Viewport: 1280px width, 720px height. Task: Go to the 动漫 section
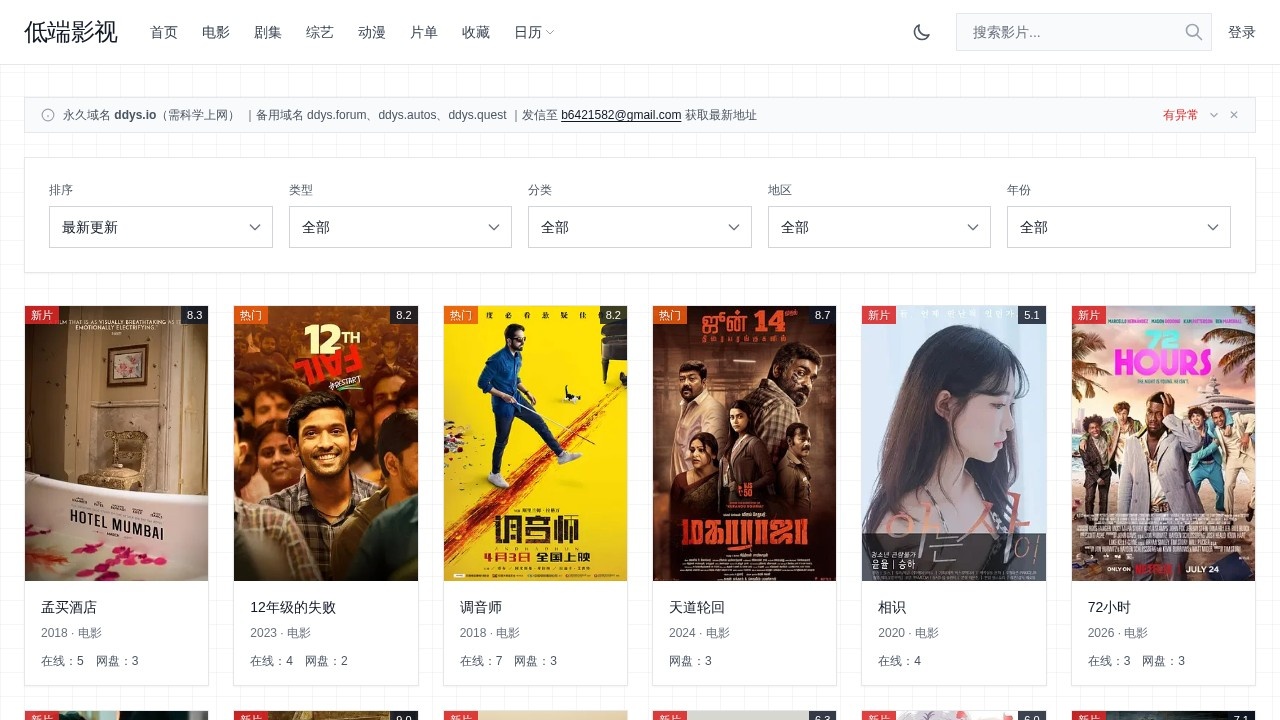click(372, 32)
